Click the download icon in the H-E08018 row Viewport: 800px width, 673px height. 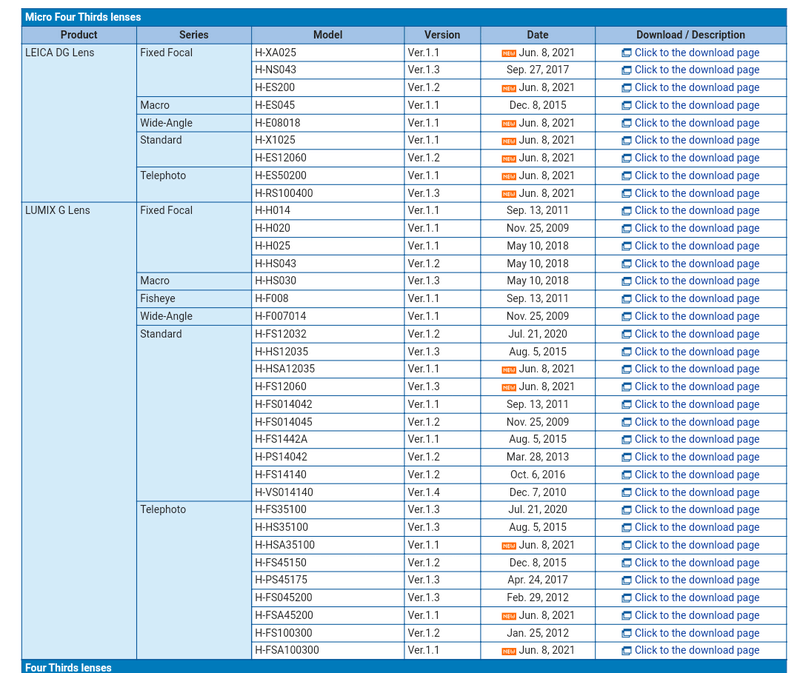(x=626, y=123)
